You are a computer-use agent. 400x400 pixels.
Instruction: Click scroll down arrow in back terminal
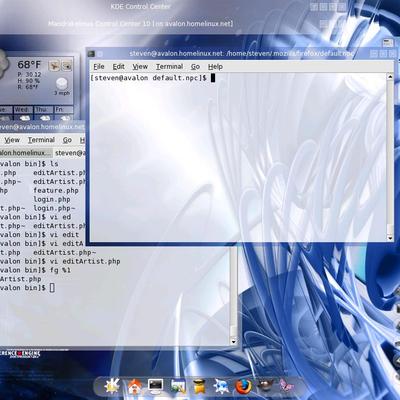pos(233,342)
